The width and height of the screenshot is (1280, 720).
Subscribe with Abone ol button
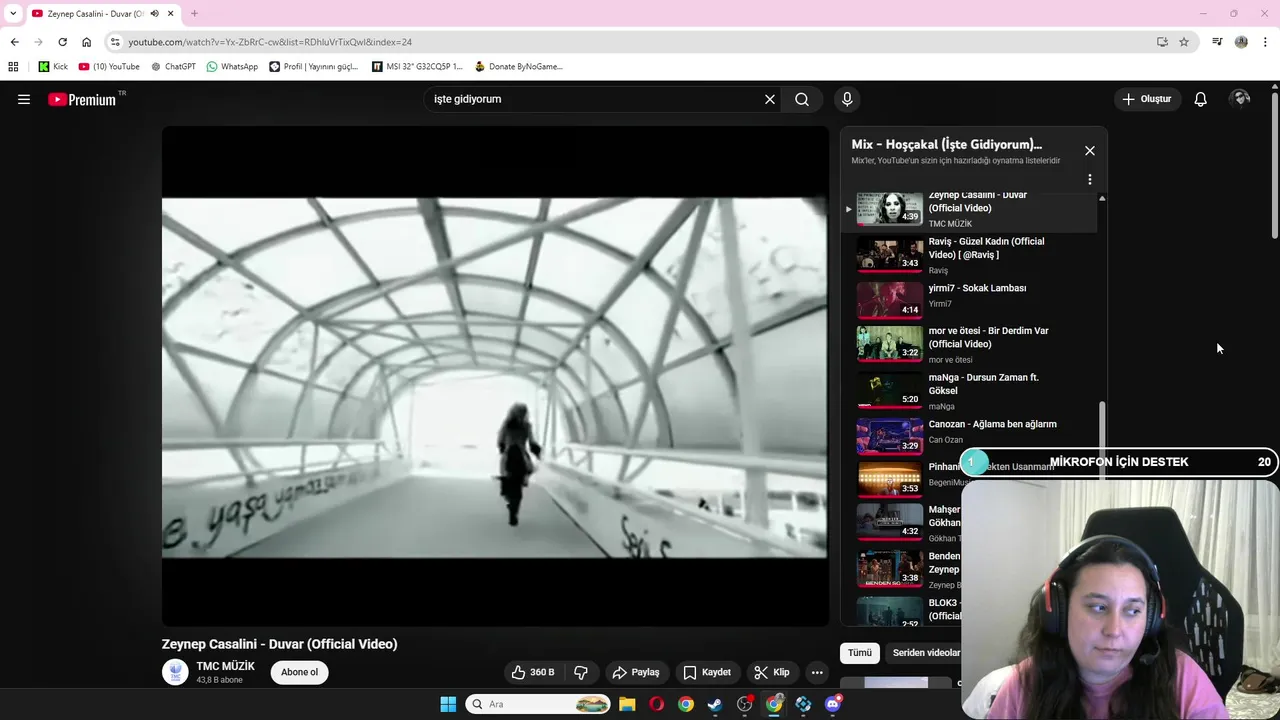point(299,672)
